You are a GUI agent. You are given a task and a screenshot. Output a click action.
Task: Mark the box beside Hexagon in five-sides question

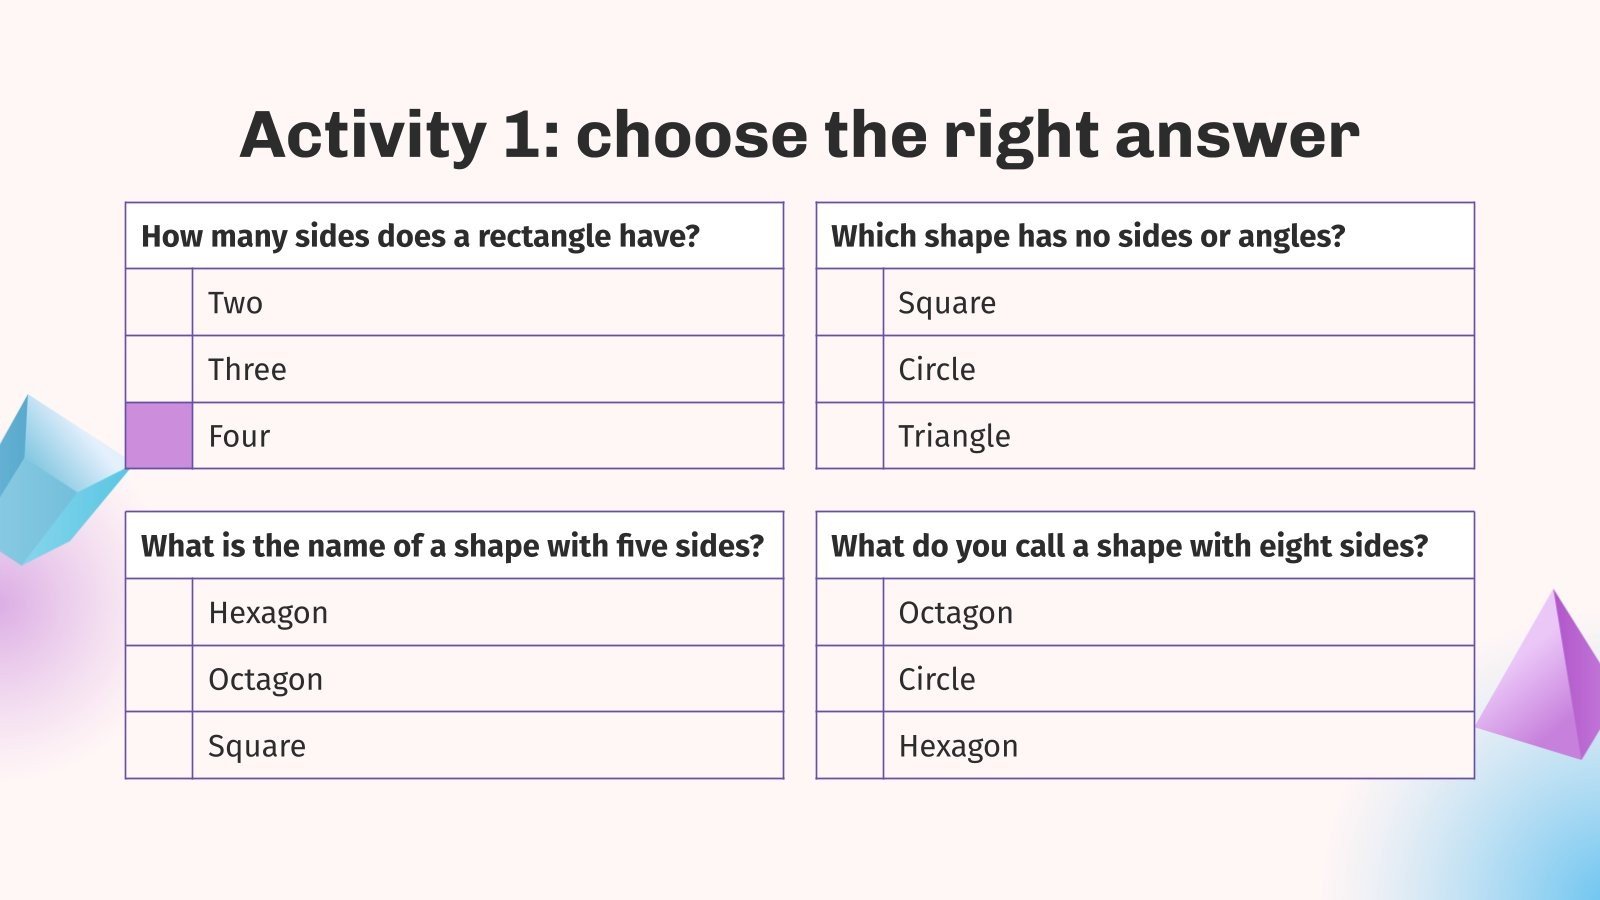(x=159, y=612)
